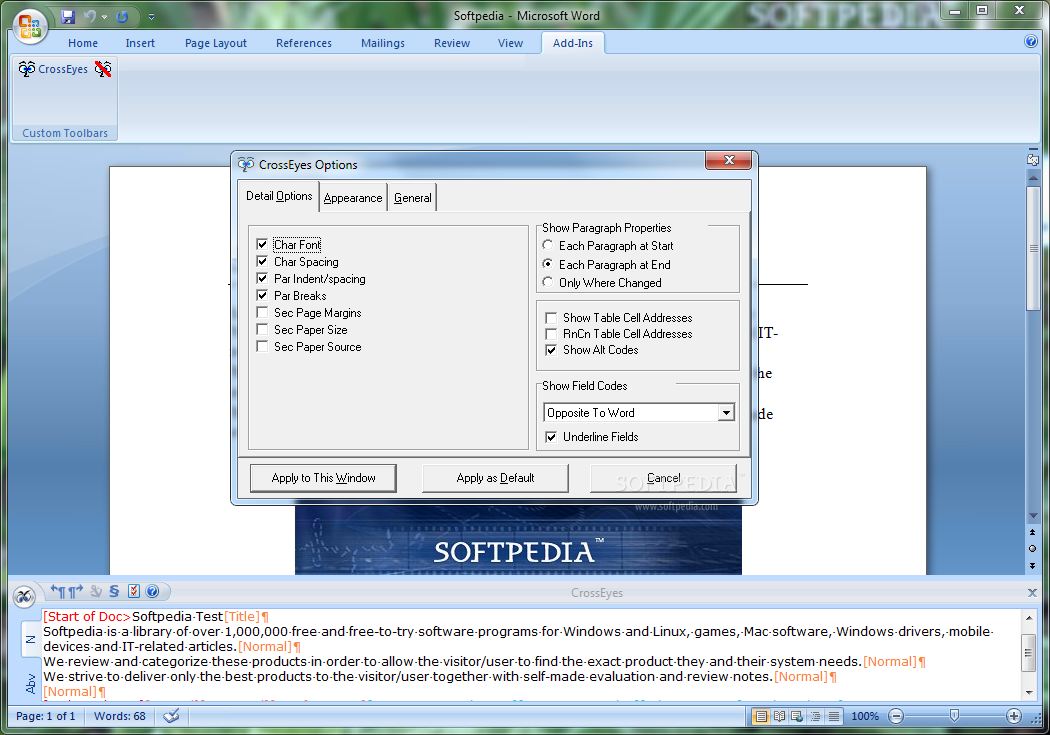Screen dimensions: 1050x735
Task: Select Only Where Changed radio
Action: click(x=548, y=282)
